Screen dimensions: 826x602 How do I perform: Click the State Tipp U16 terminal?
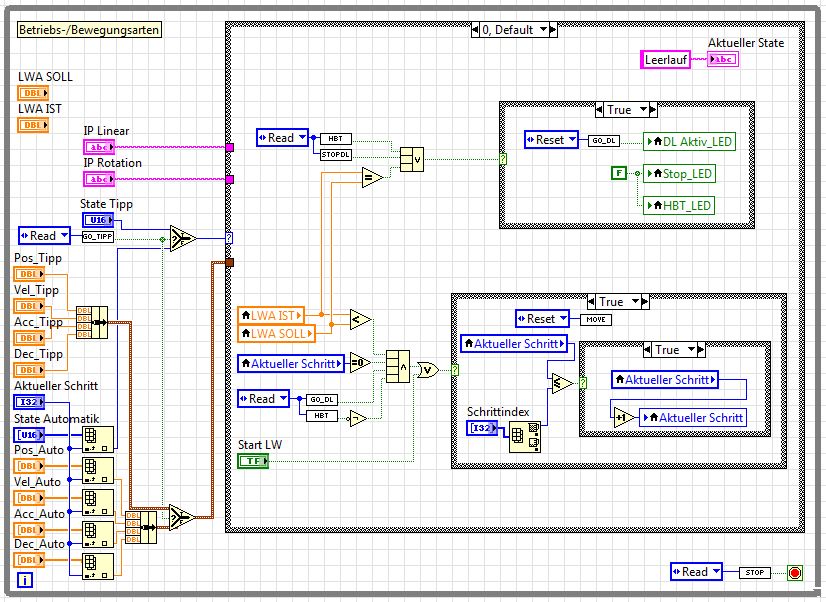coord(97,220)
